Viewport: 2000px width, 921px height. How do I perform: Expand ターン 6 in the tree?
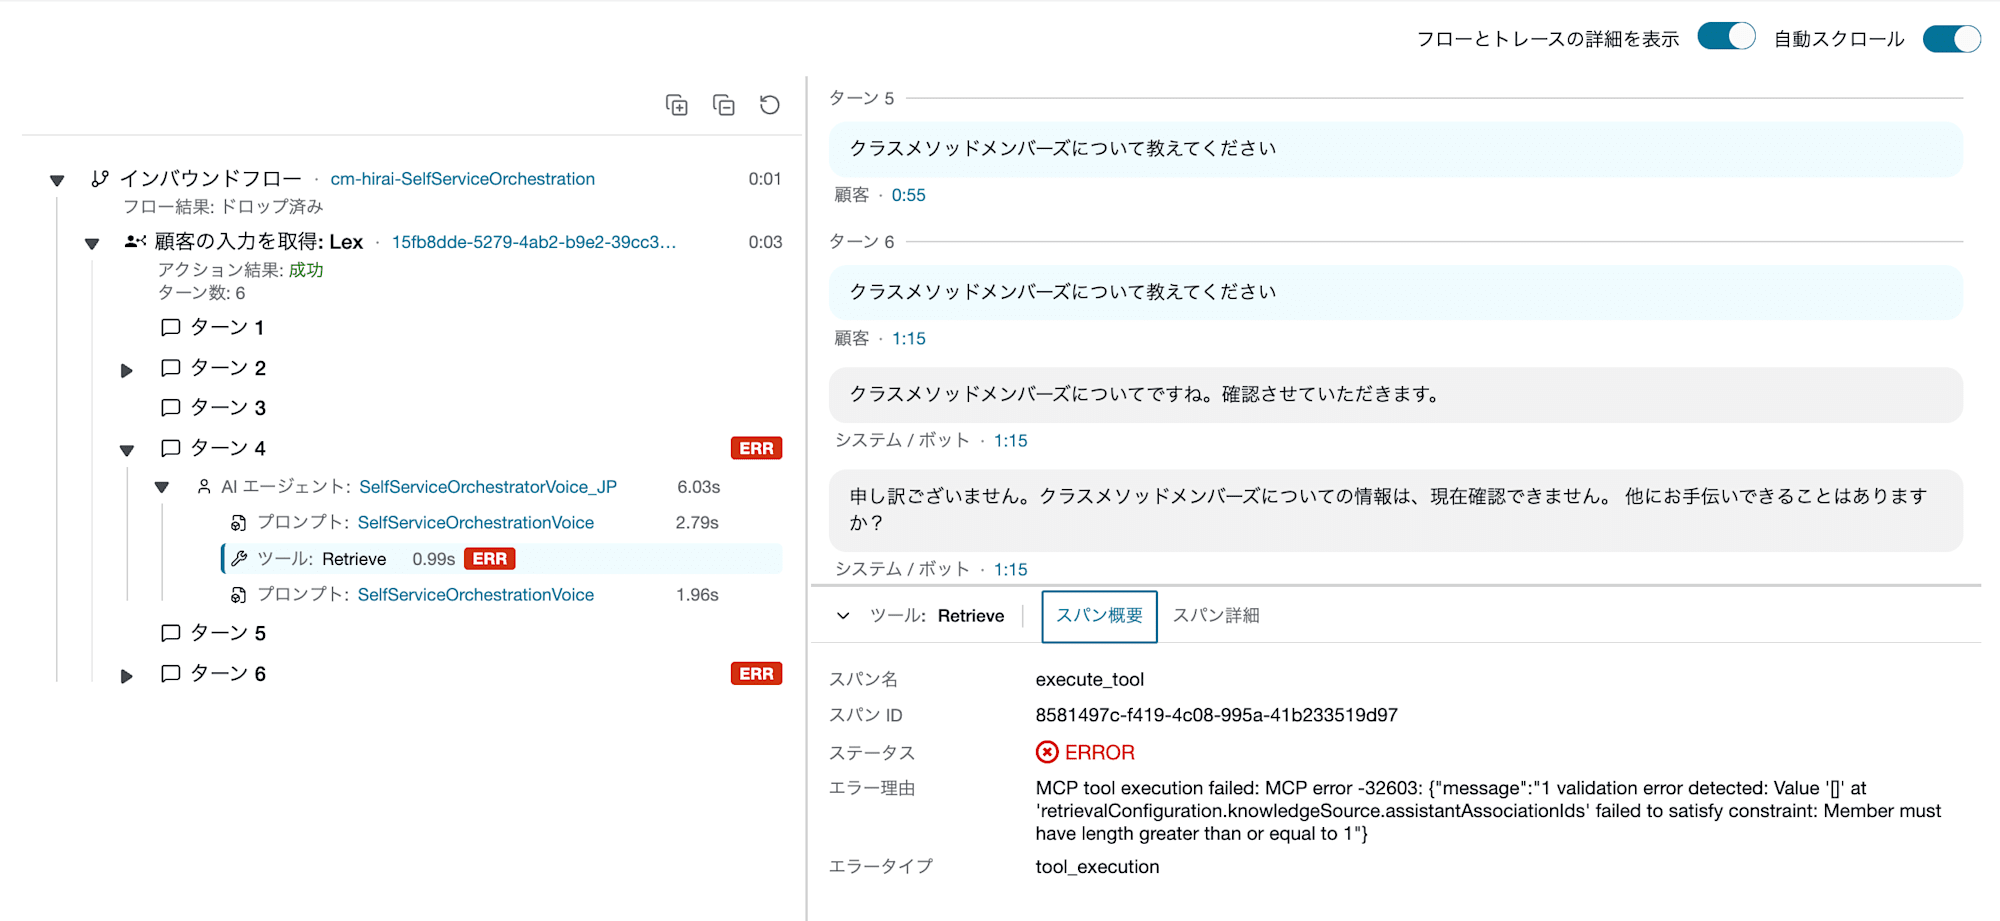point(127,677)
